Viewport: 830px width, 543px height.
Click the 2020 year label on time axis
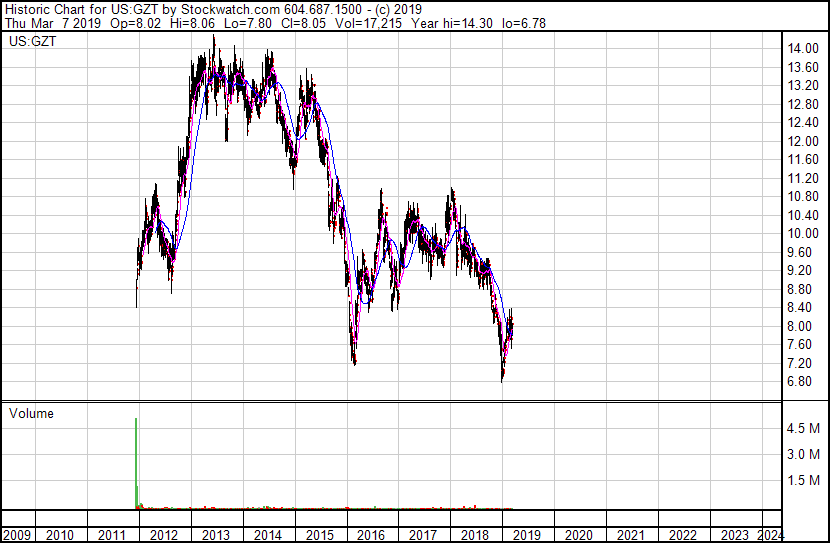point(579,535)
